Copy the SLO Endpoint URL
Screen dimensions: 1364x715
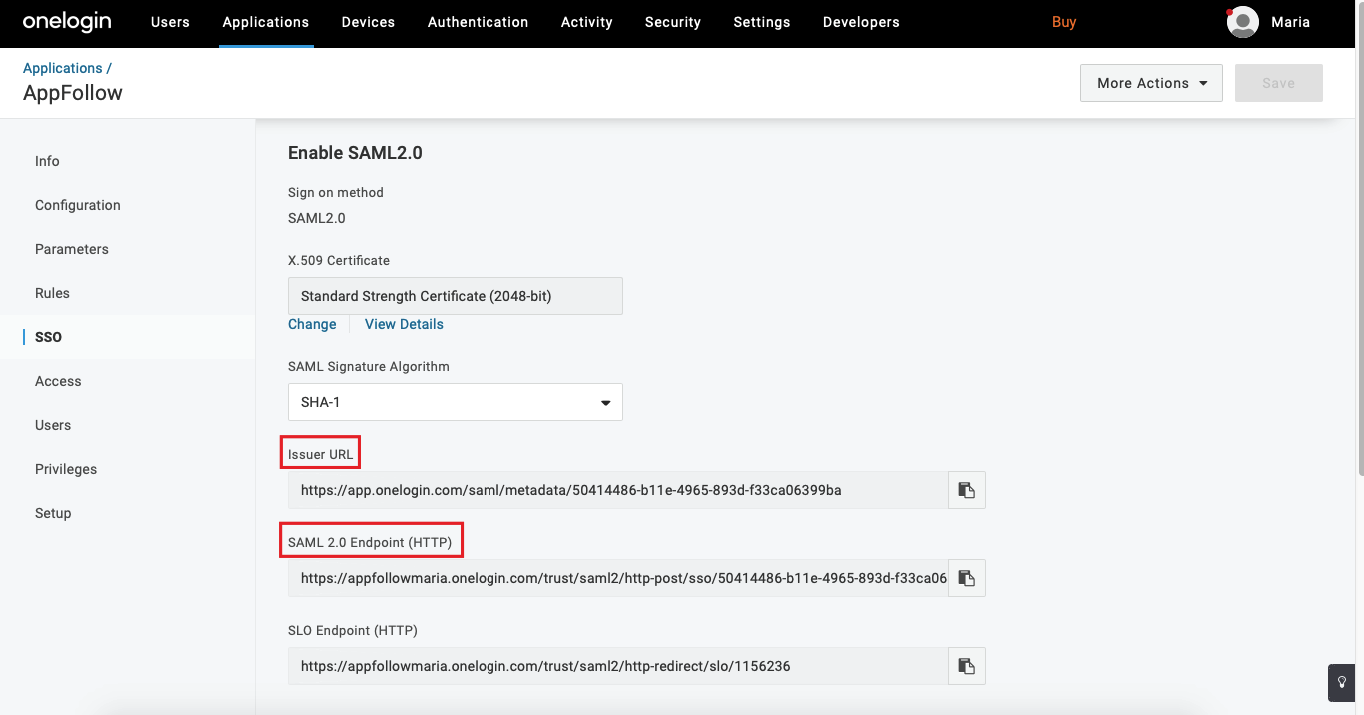(x=966, y=666)
